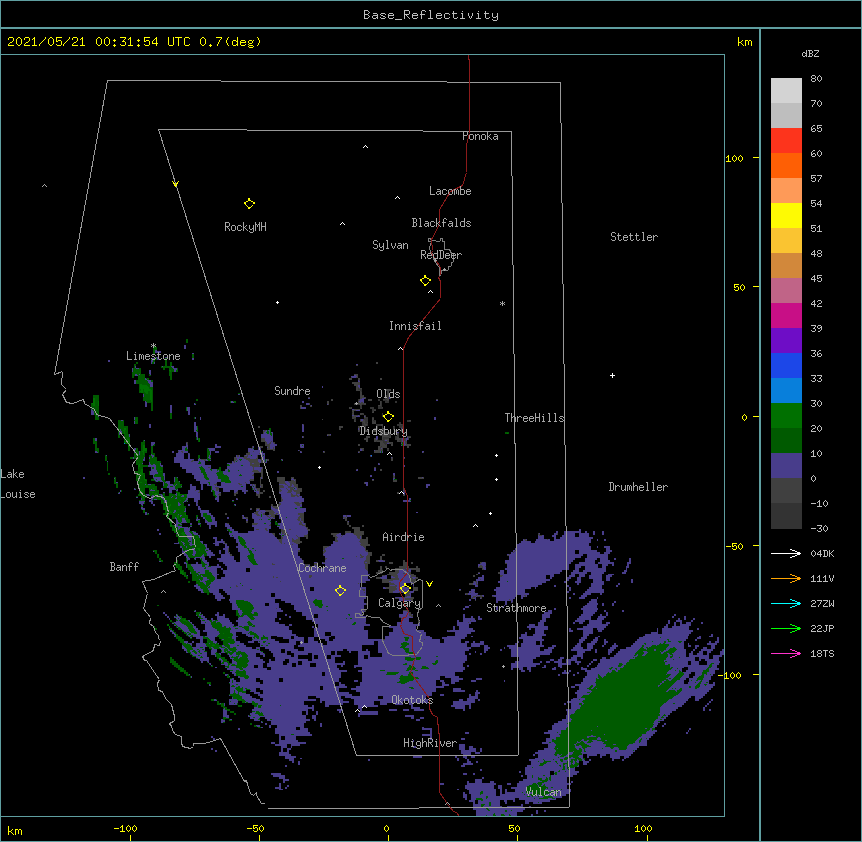Click the Vulcan label
Viewport: 862px width, 842px height.
[x=544, y=792]
